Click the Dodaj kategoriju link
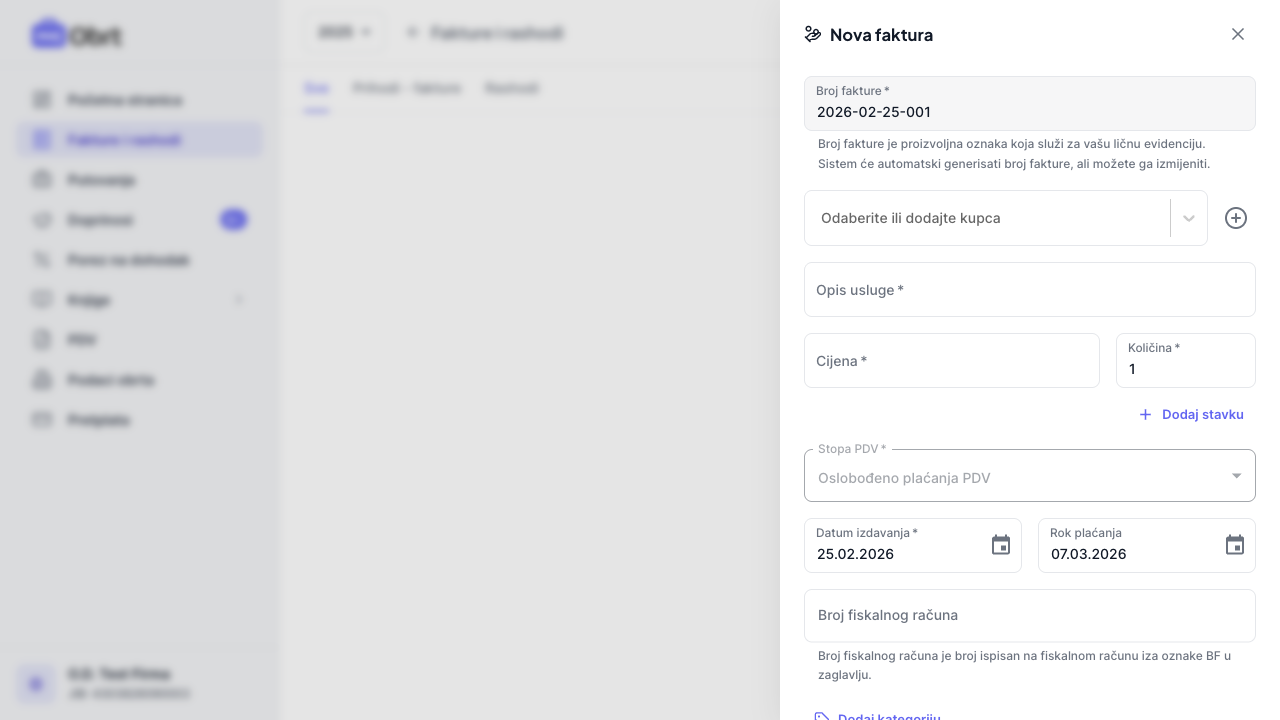The width and height of the screenshot is (1280, 720). (888, 716)
